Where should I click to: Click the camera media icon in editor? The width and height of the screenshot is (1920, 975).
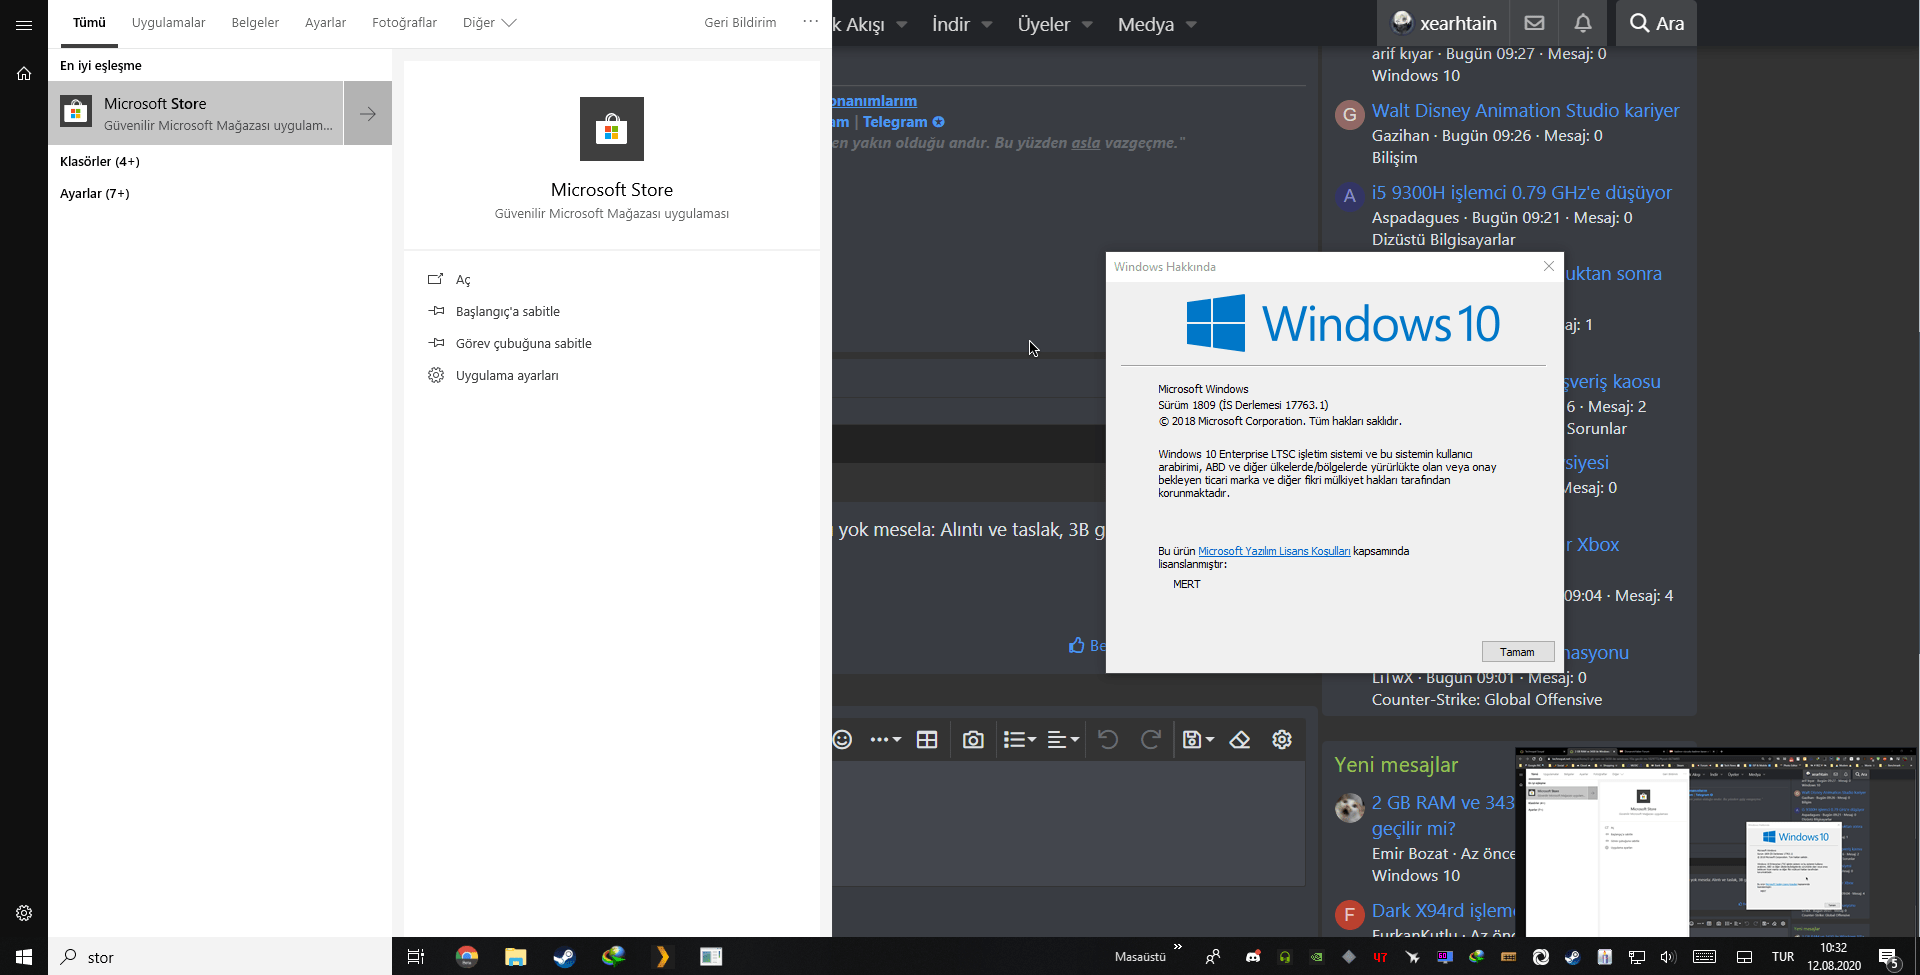tap(973, 739)
